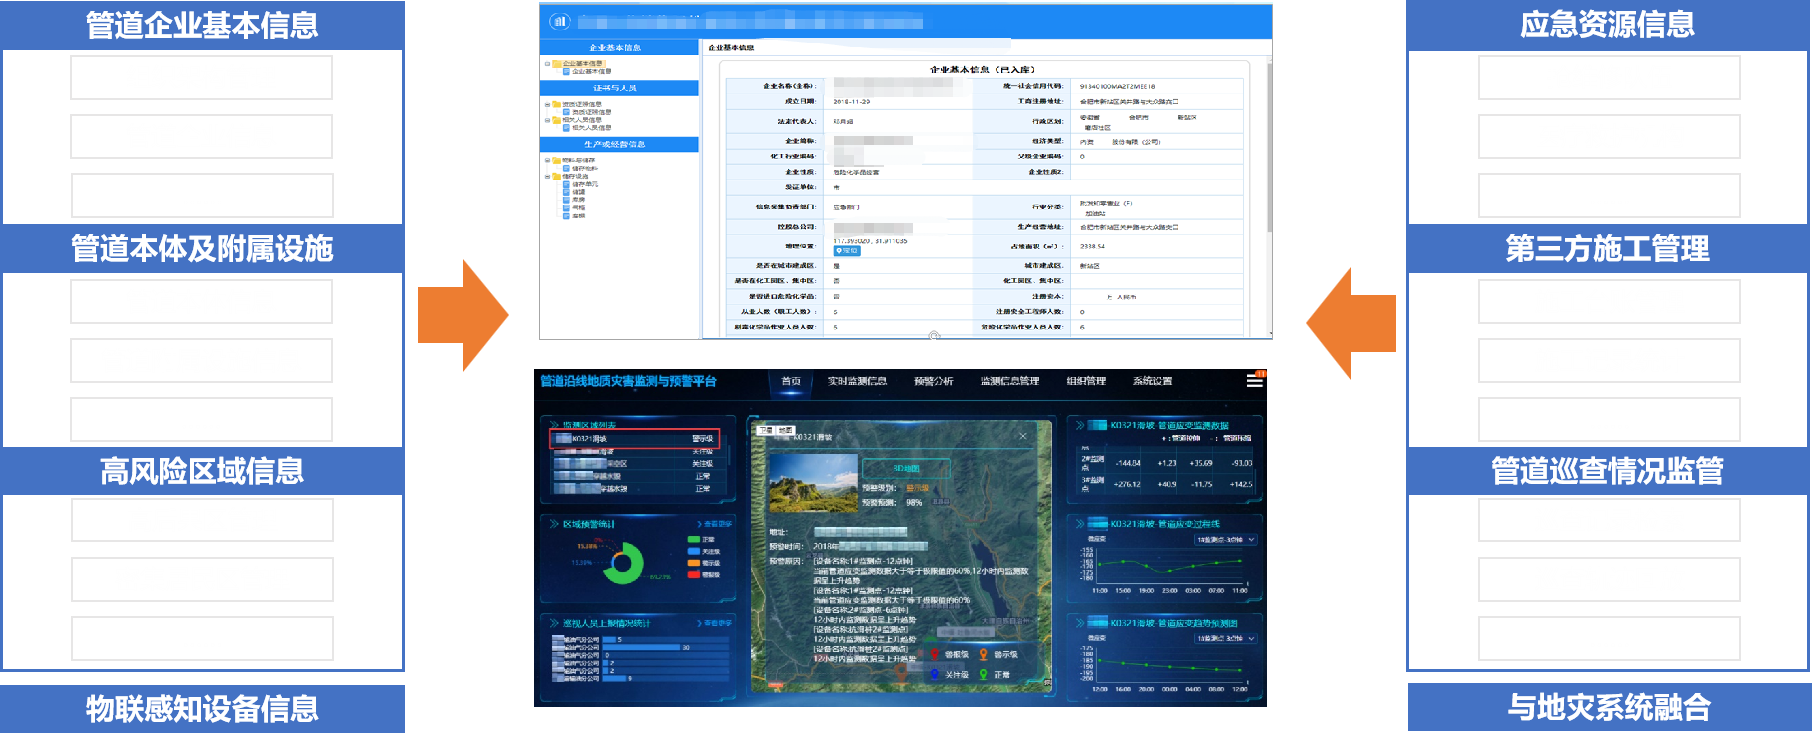Click the platform logo icon in blue header
Image resolution: width=1813 pixels, height=734 pixels.
point(560,21)
